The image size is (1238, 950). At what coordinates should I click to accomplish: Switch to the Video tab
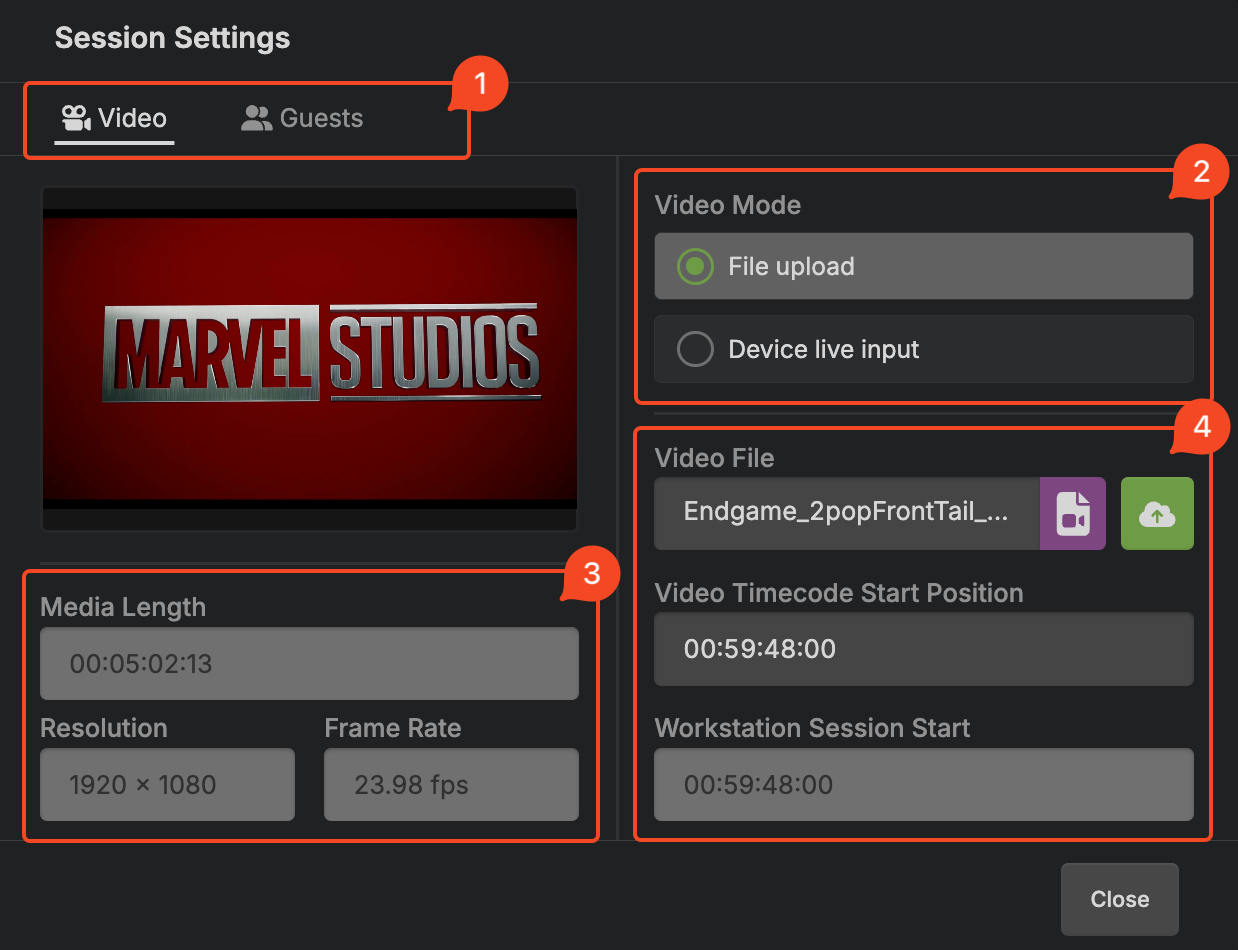(x=114, y=117)
